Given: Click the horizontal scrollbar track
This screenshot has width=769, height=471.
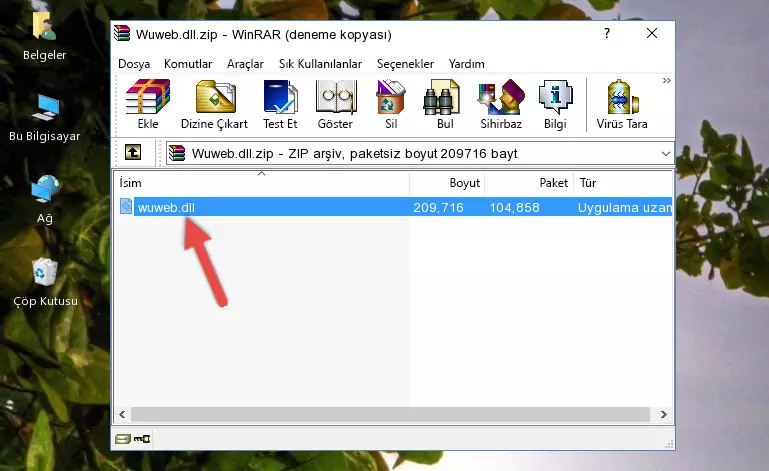Looking at the screenshot, I should [x=390, y=415].
